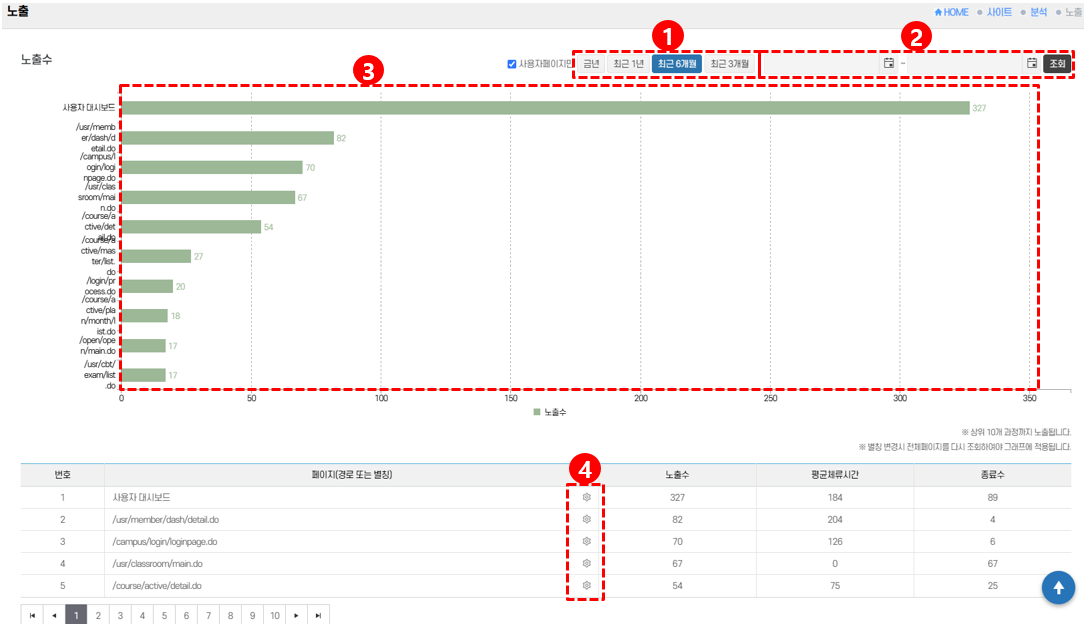
Task: Click the gear icon for /course/active/detail.do
Action: (x=587, y=585)
